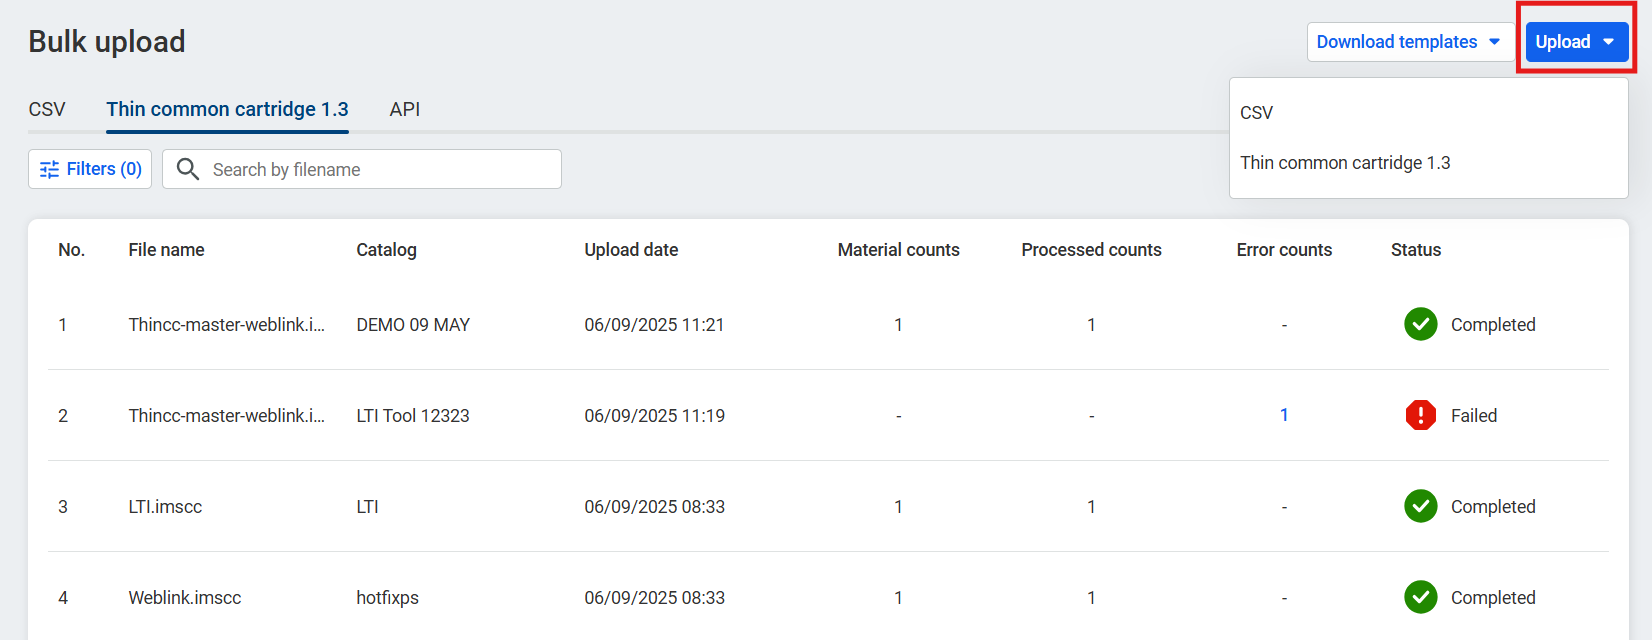Viewport: 1652px width, 640px height.
Task: Click the Upload date column header
Action: pyautogui.click(x=631, y=250)
